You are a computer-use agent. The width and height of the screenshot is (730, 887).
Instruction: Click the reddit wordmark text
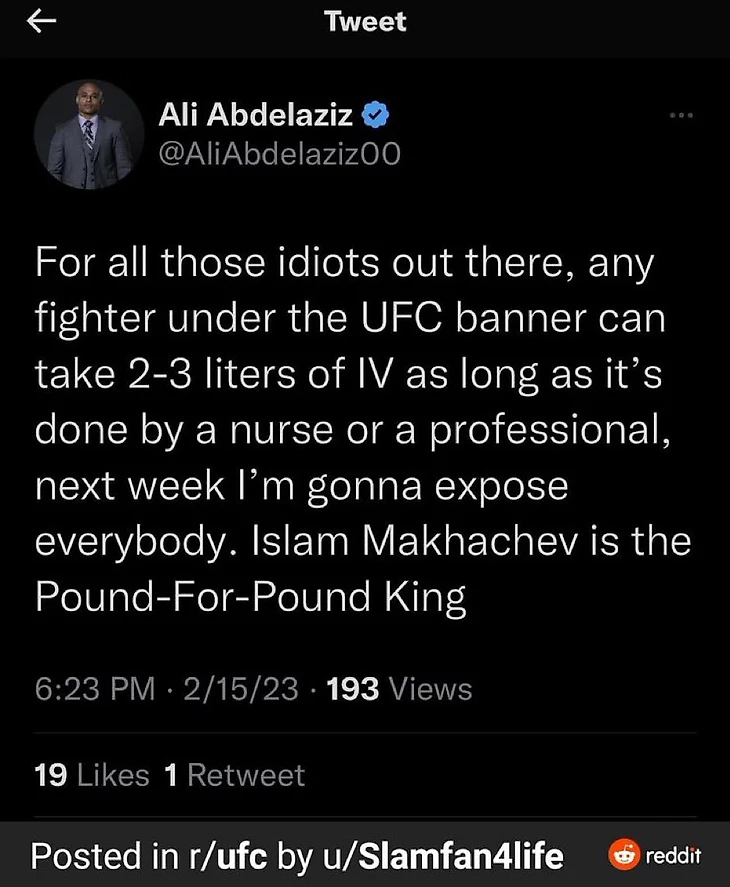click(x=674, y=857)
